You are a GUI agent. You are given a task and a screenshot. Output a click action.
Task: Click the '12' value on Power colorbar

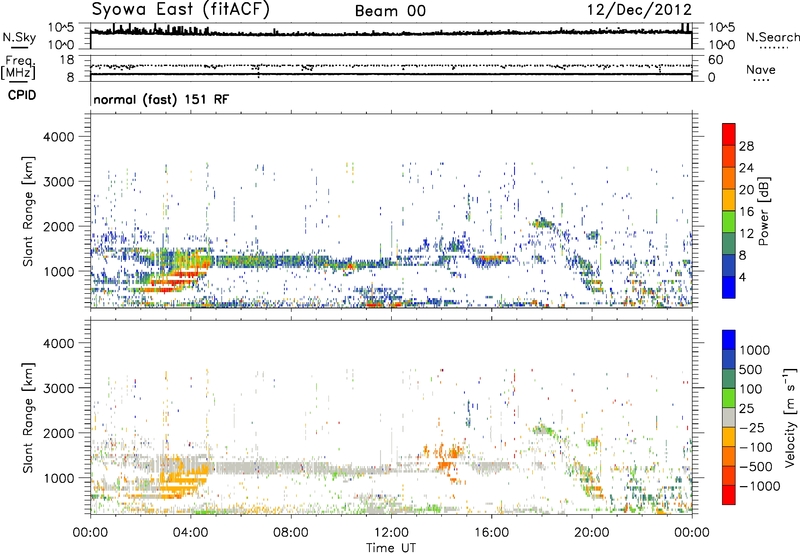(x=746, y=234)
